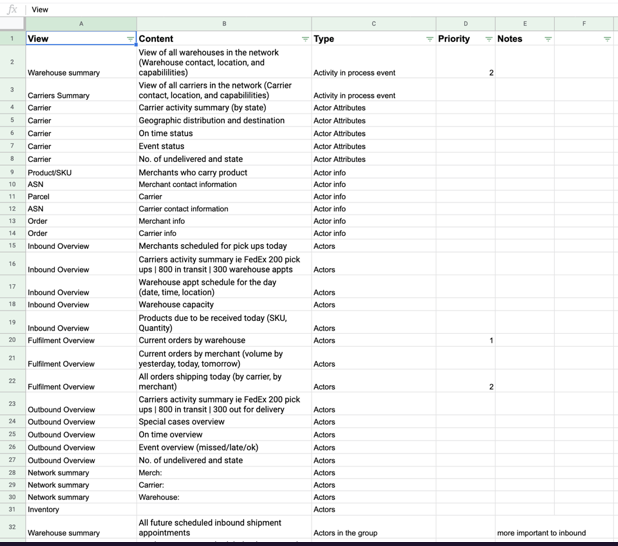Select row 1 header number
This screenshot has height=546, width=618.
tap(12, 39)
